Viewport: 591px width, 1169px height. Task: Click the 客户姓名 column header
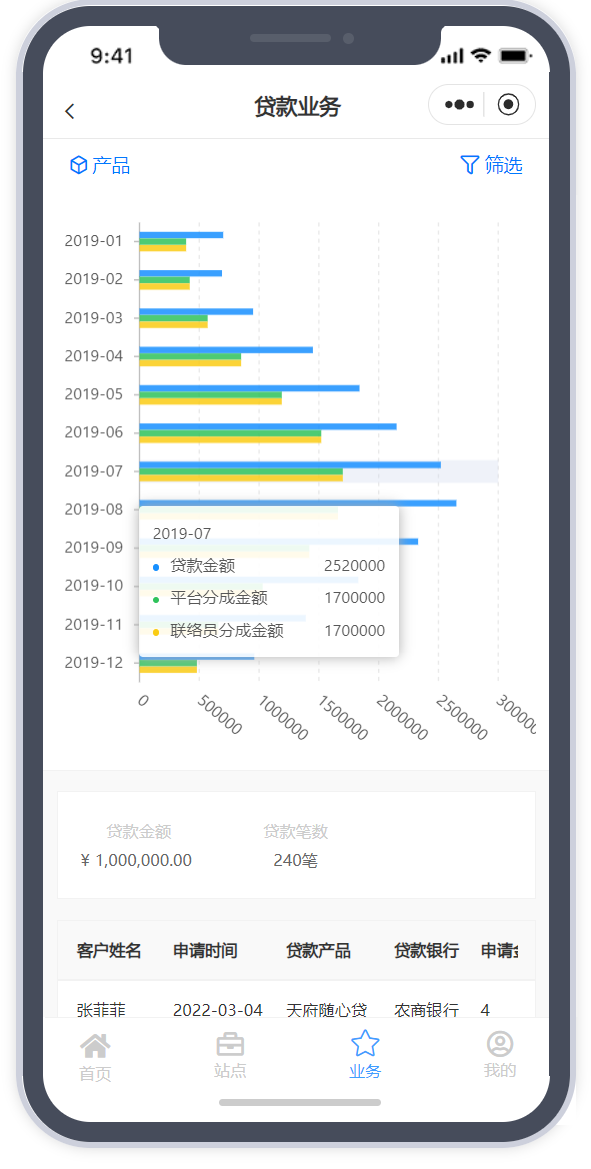point(109,951)
